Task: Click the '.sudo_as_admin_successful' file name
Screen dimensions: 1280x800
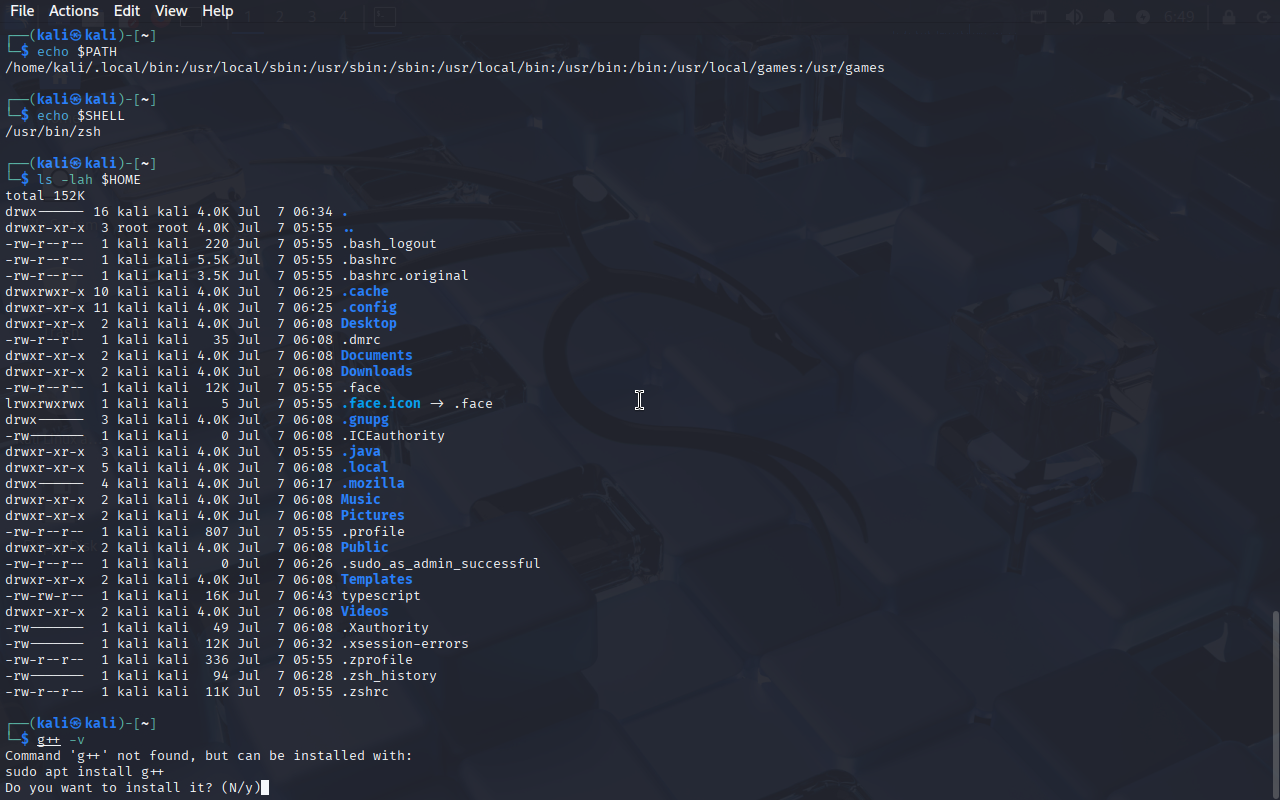Action: [441, 564]
